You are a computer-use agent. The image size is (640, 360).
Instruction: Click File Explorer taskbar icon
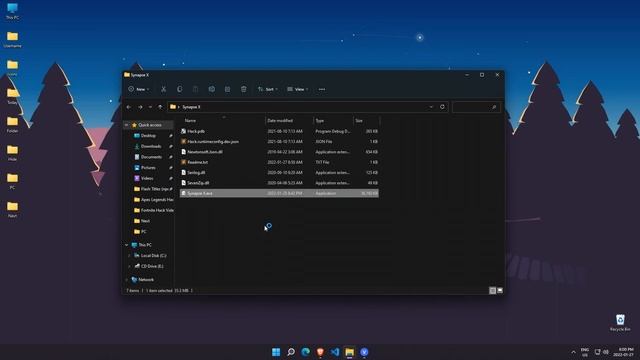click(349, 352)
